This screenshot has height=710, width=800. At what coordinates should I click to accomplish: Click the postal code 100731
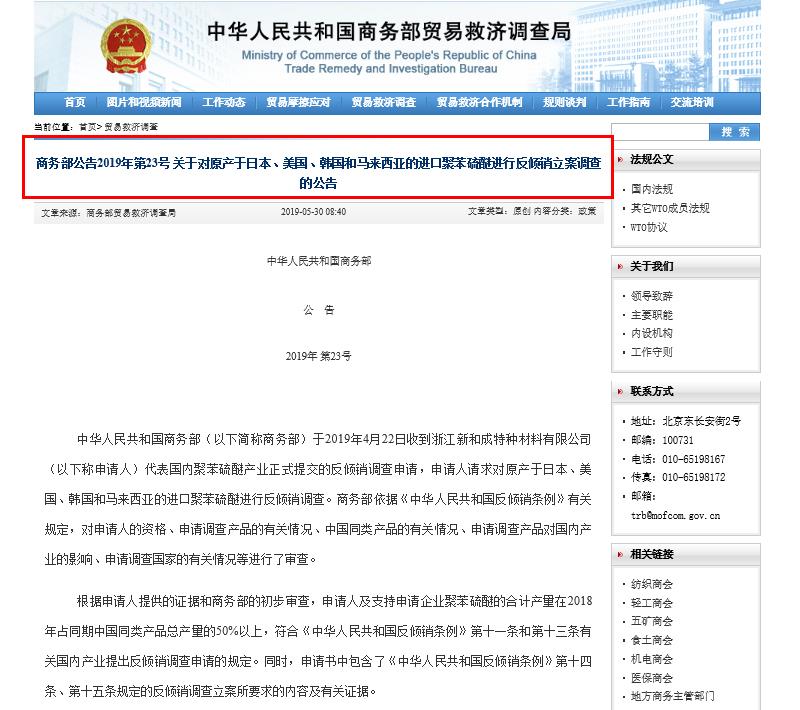[x=678, y=440]
